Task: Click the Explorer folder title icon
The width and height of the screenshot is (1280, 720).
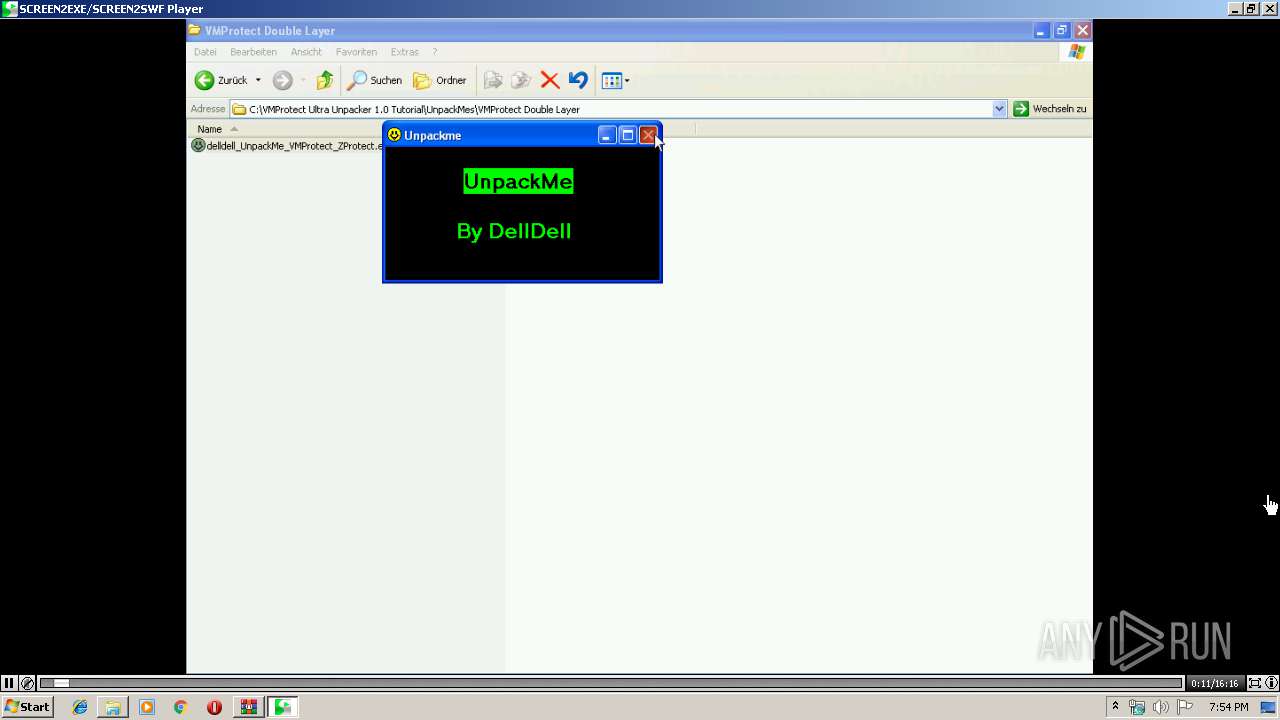Action: pyautogui.click(x=194, y=31)
